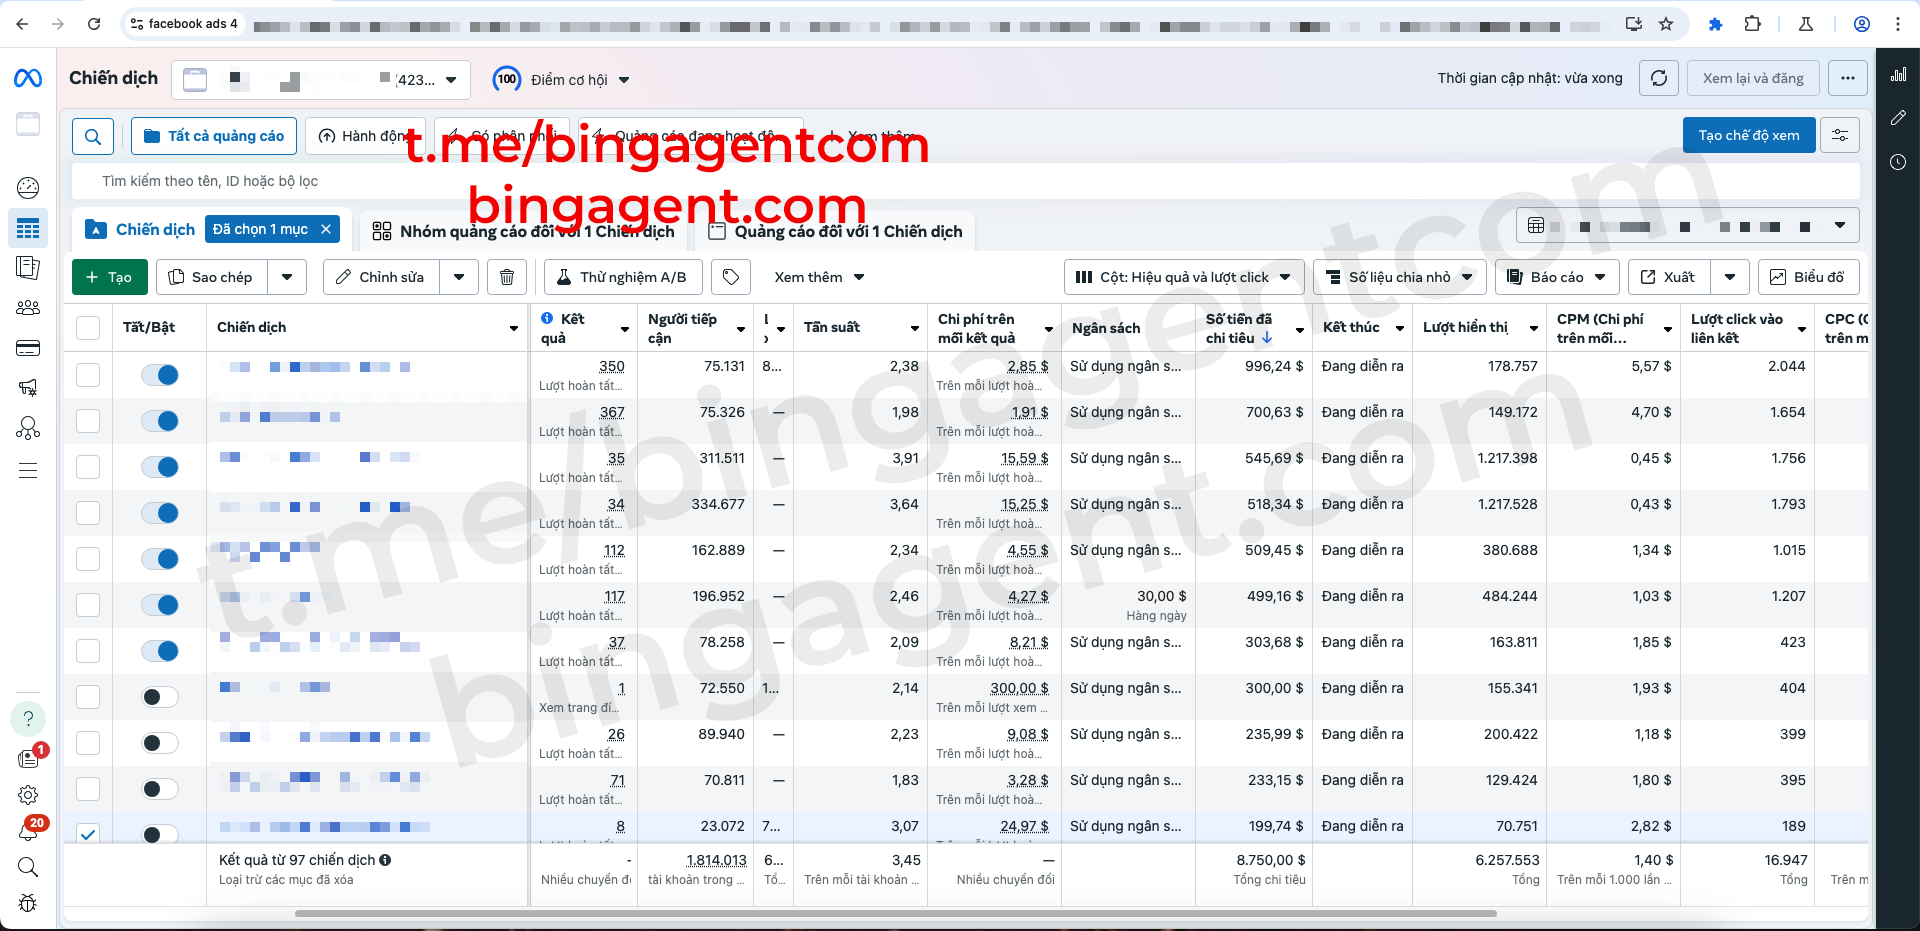
Task: Open Help question mark icon
Action: pyautogui.click(x=28, y=718)
